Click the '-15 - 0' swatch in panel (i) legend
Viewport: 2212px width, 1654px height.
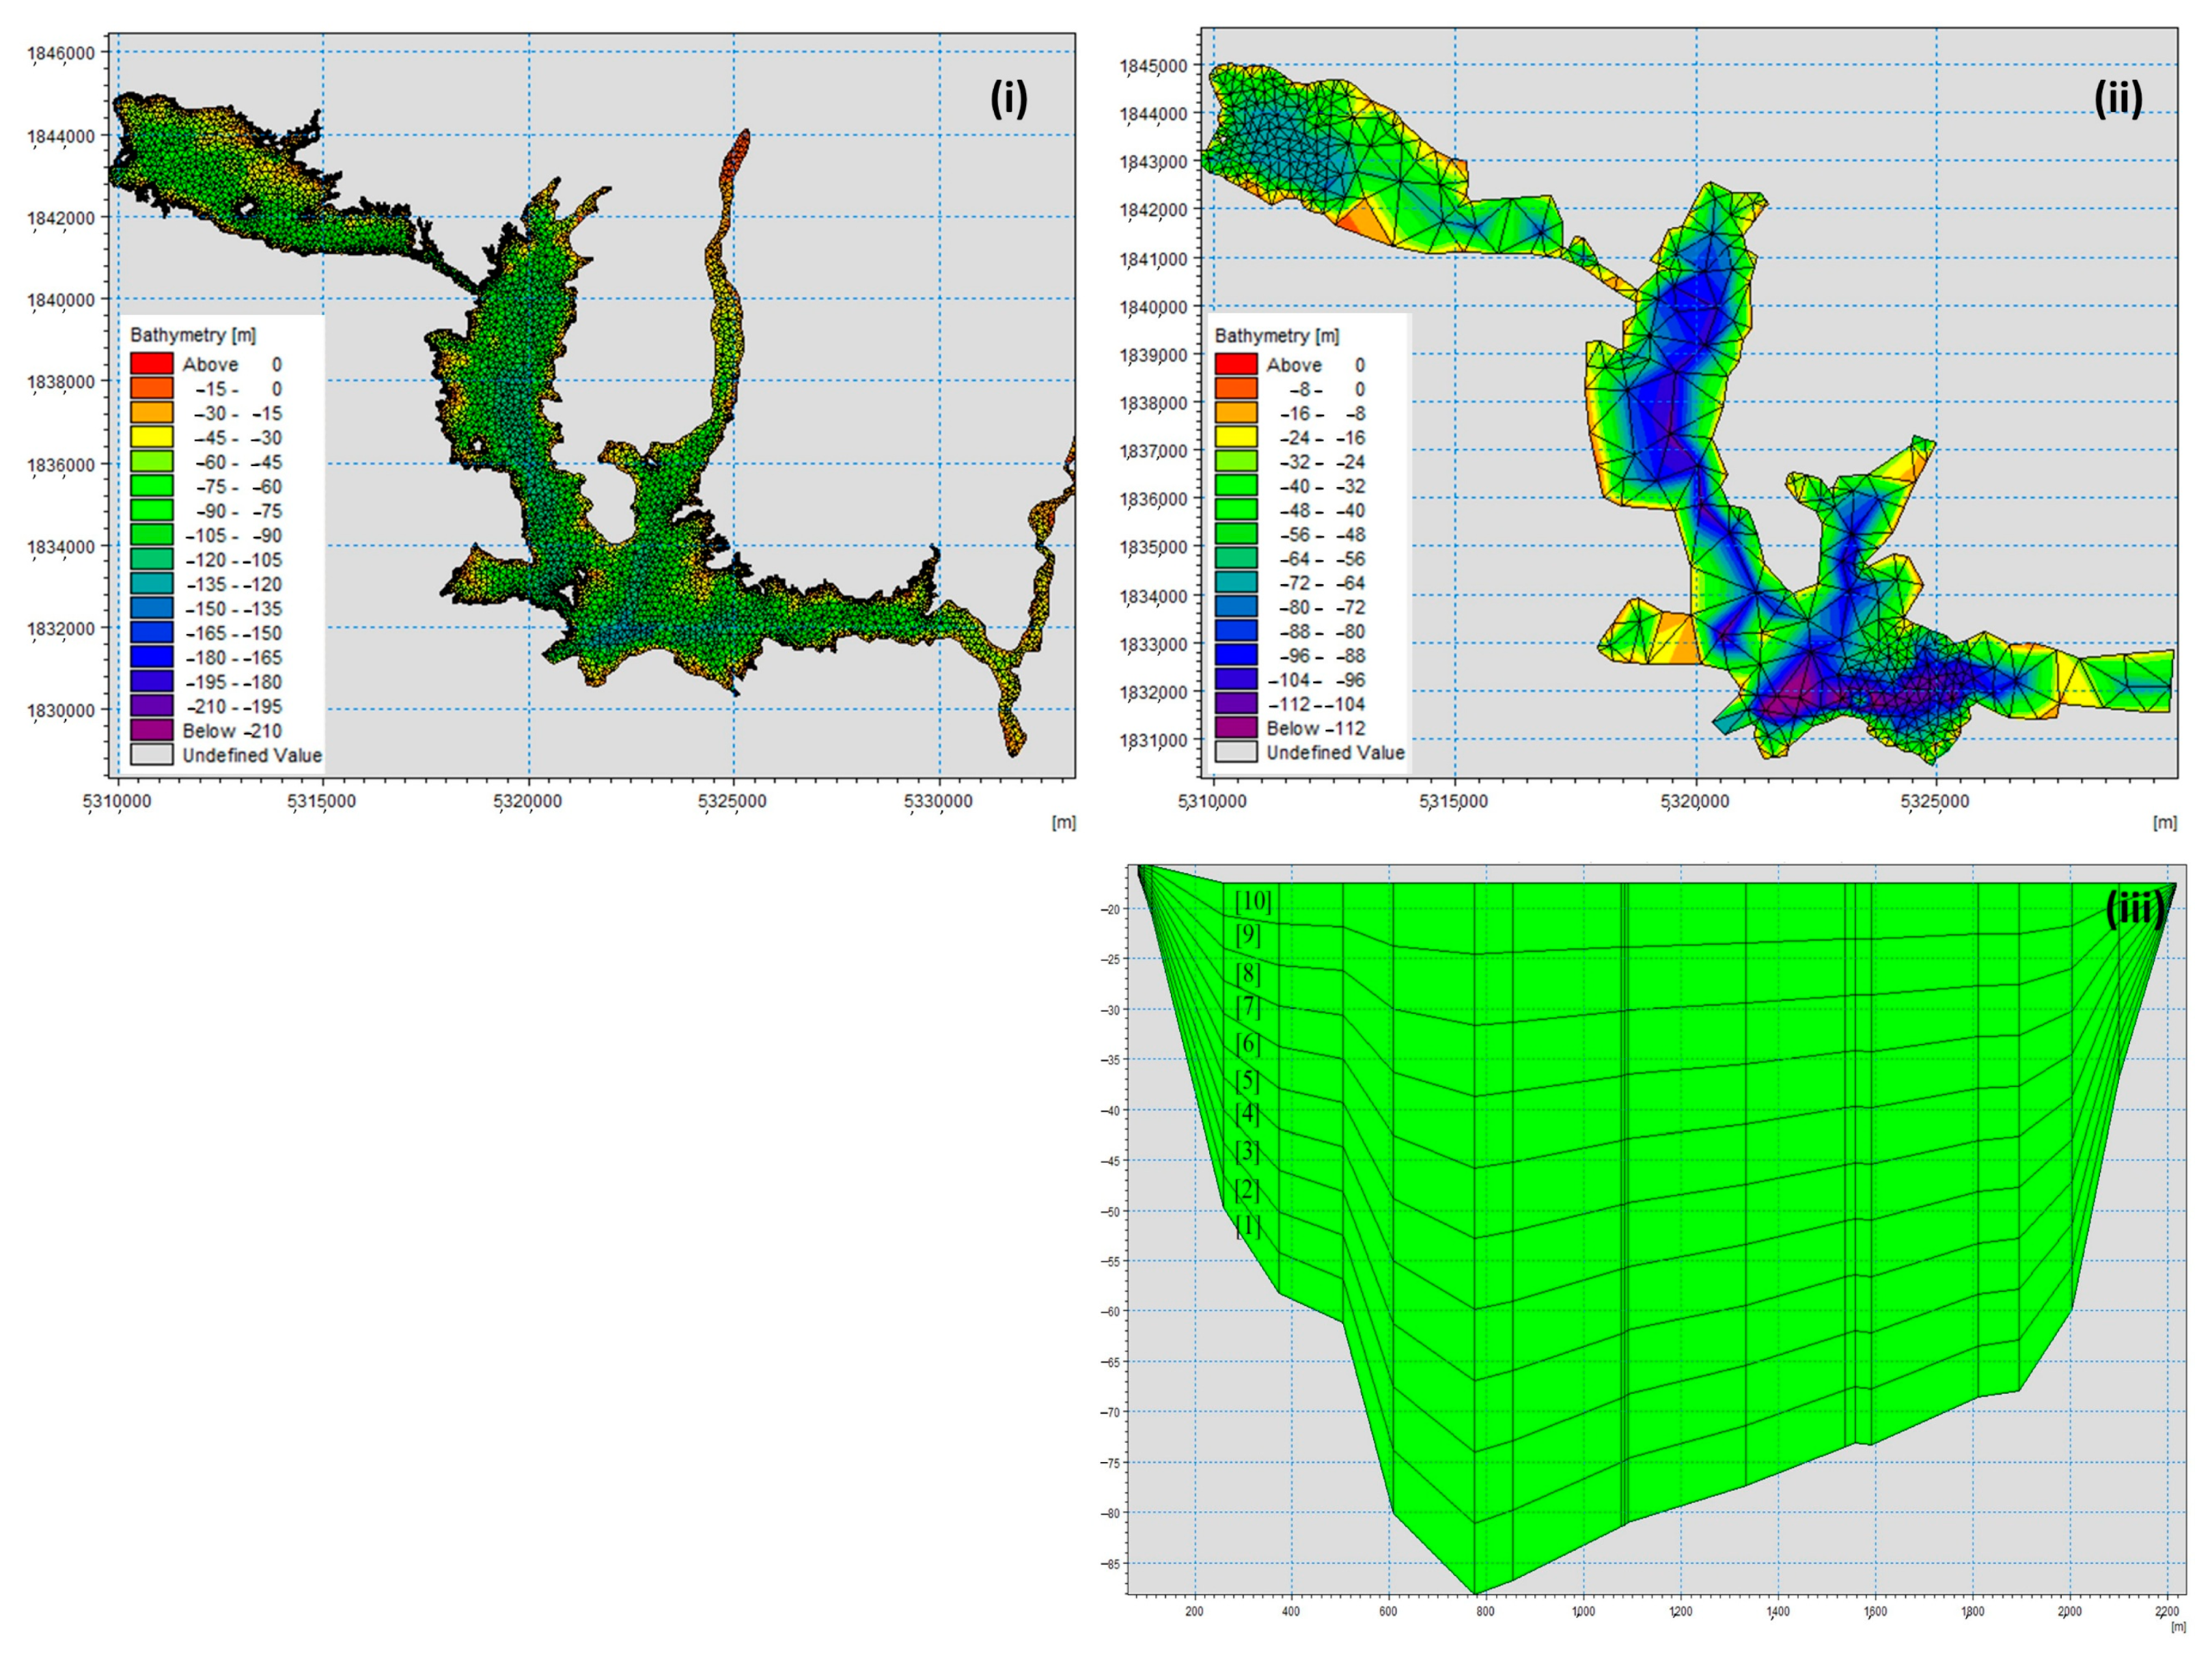(x=152, y=388)
